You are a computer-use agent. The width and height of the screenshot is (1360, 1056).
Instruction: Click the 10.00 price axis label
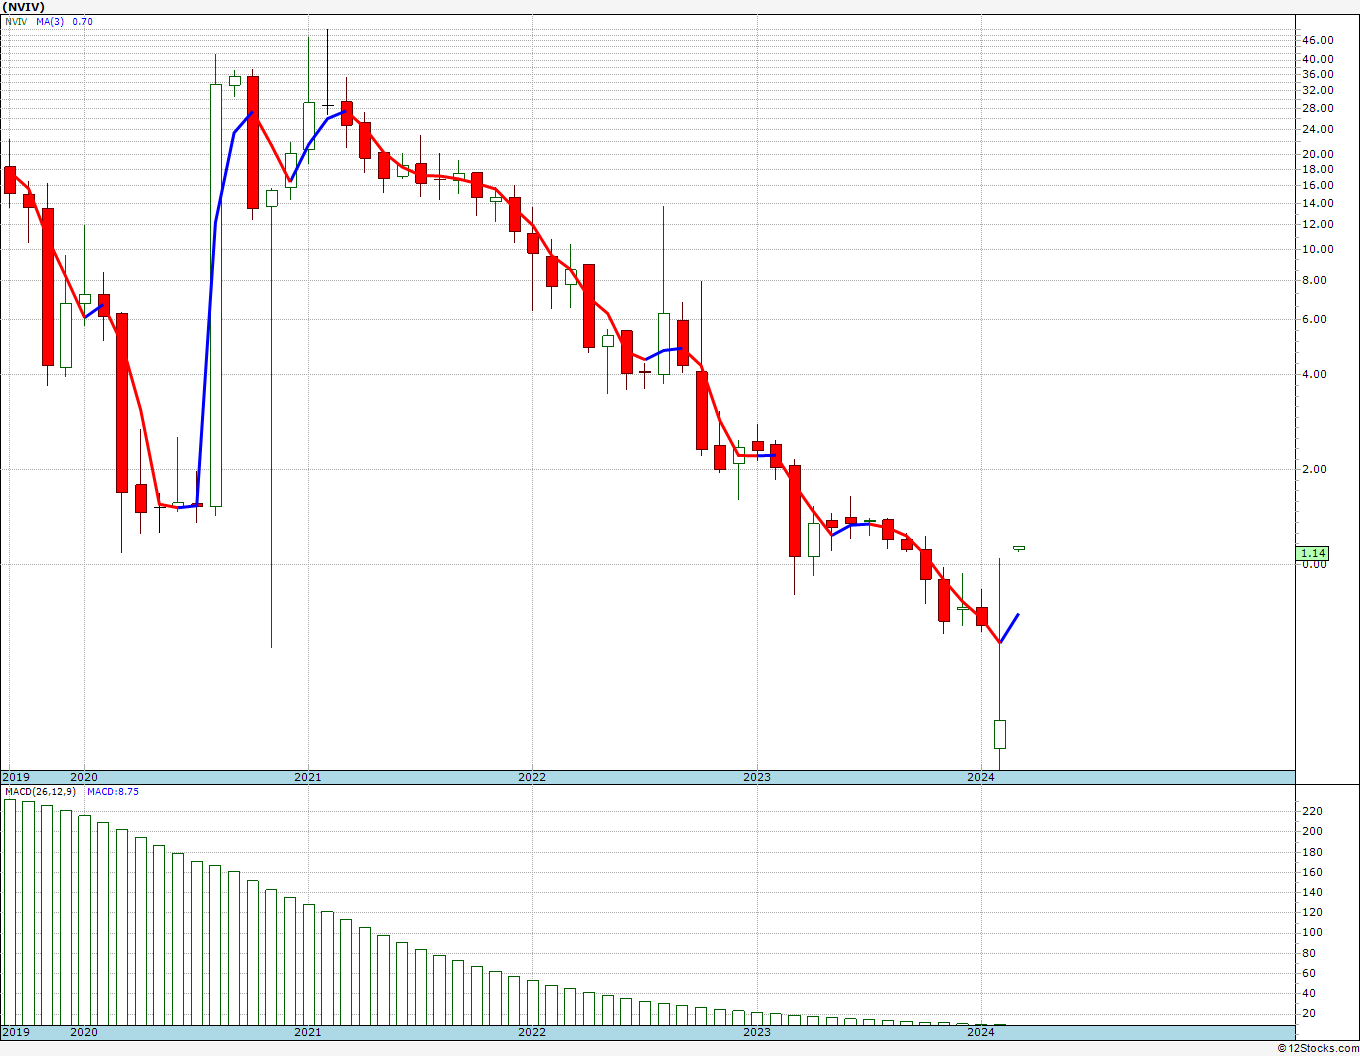(x=1318, y=249)
